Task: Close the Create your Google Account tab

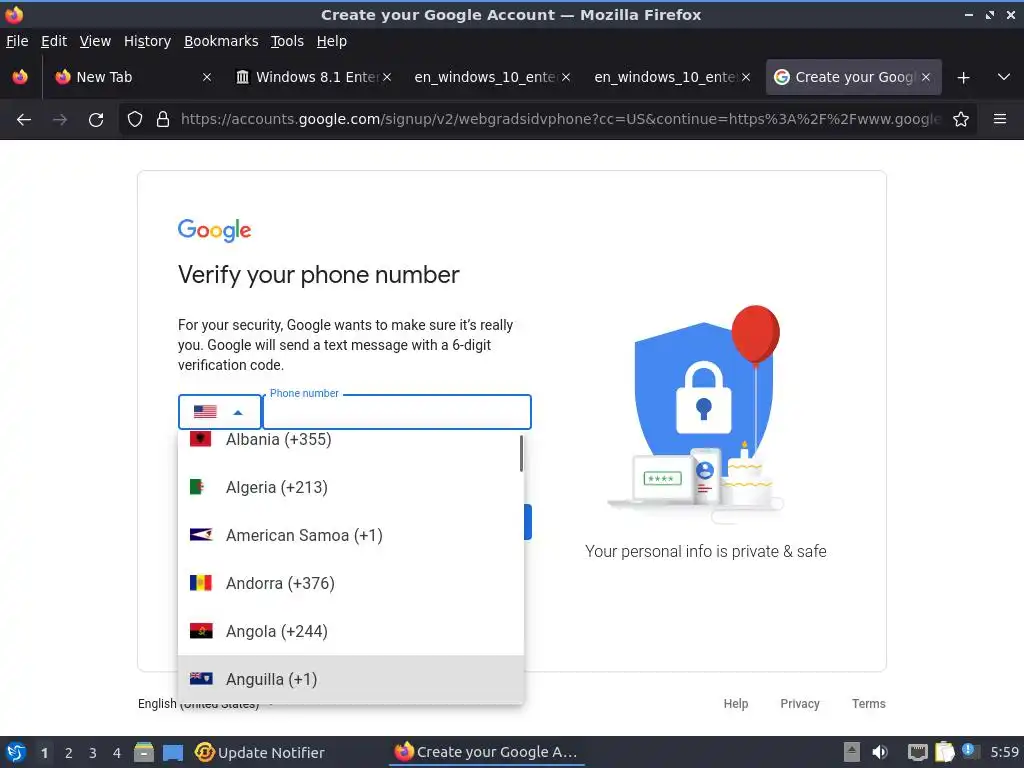Action: point(926,77)
